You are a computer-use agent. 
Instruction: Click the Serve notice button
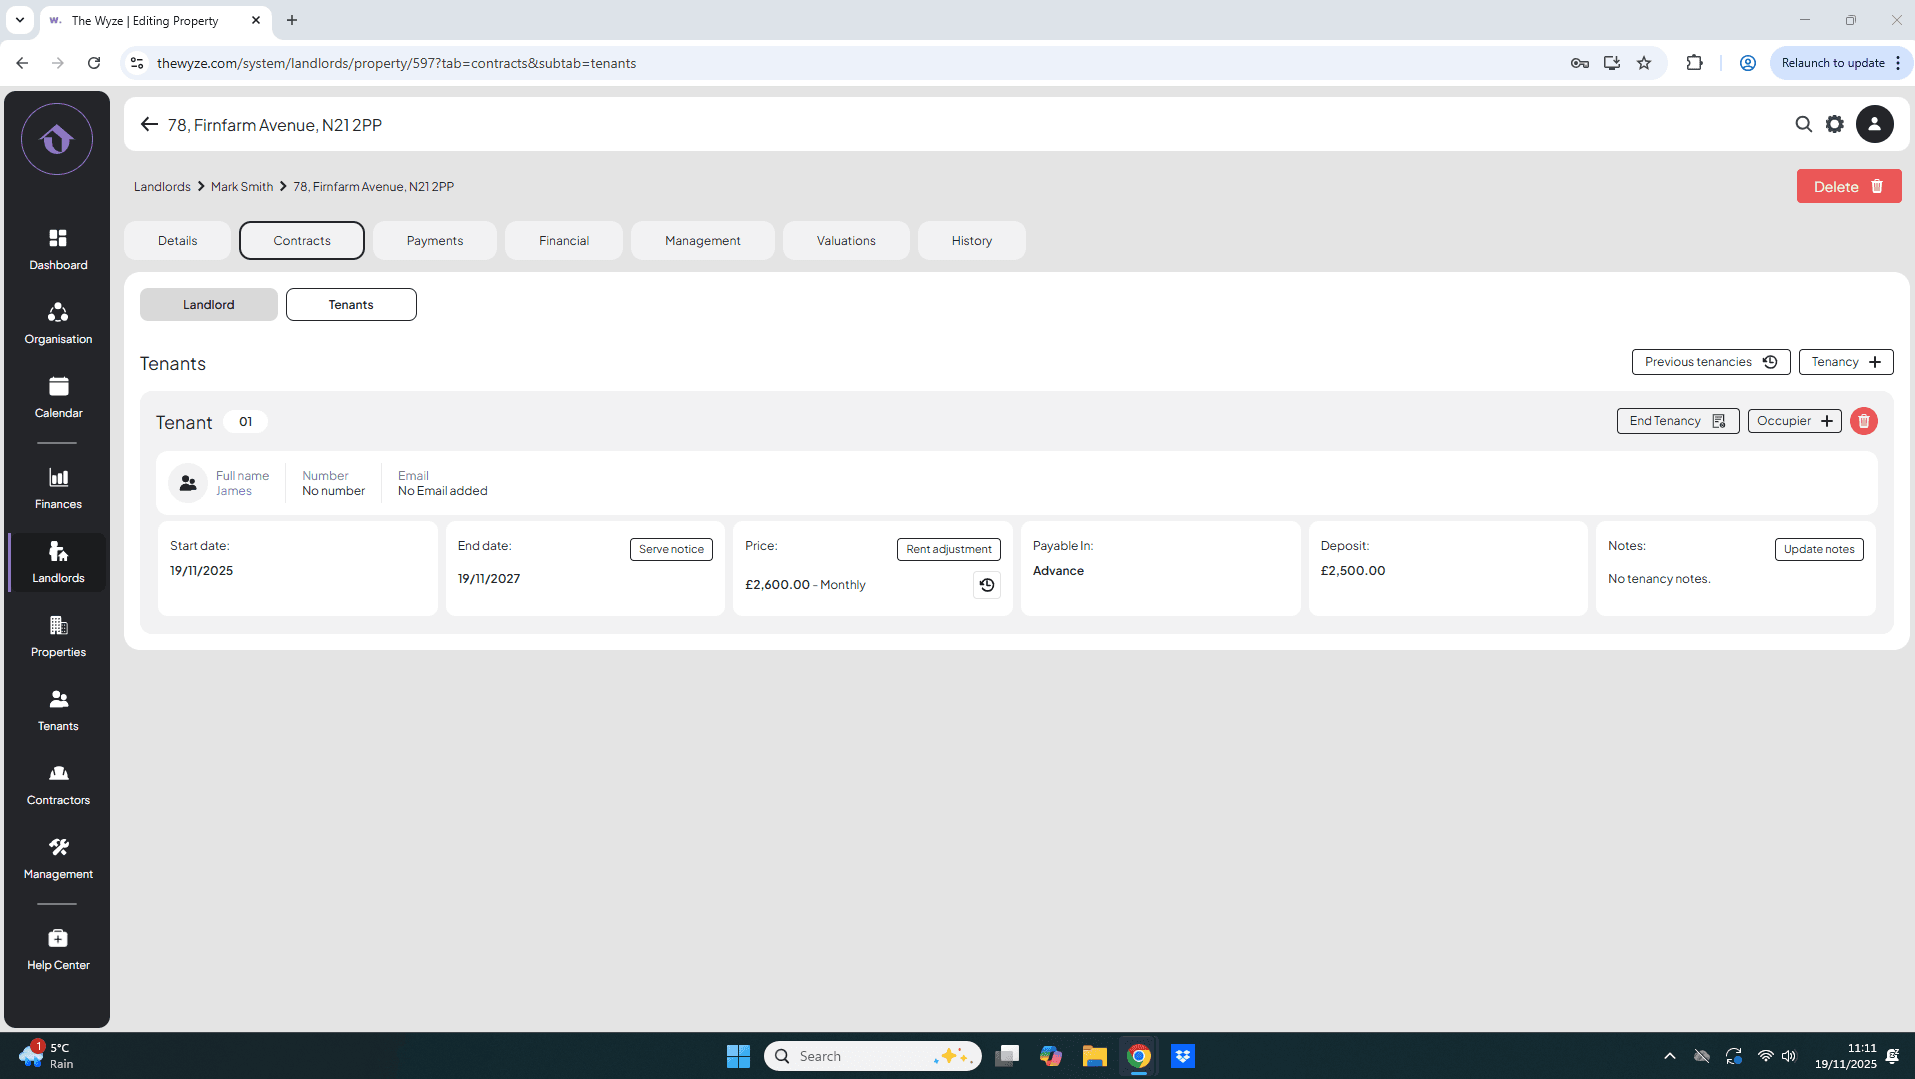coord(671,549)
